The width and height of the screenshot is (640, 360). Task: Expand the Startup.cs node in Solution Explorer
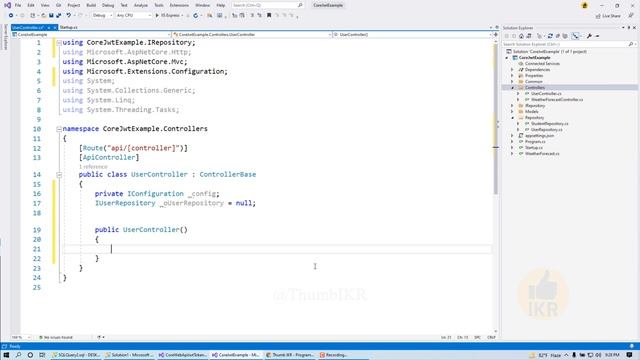pyautogui.click(x=512, y=148)
